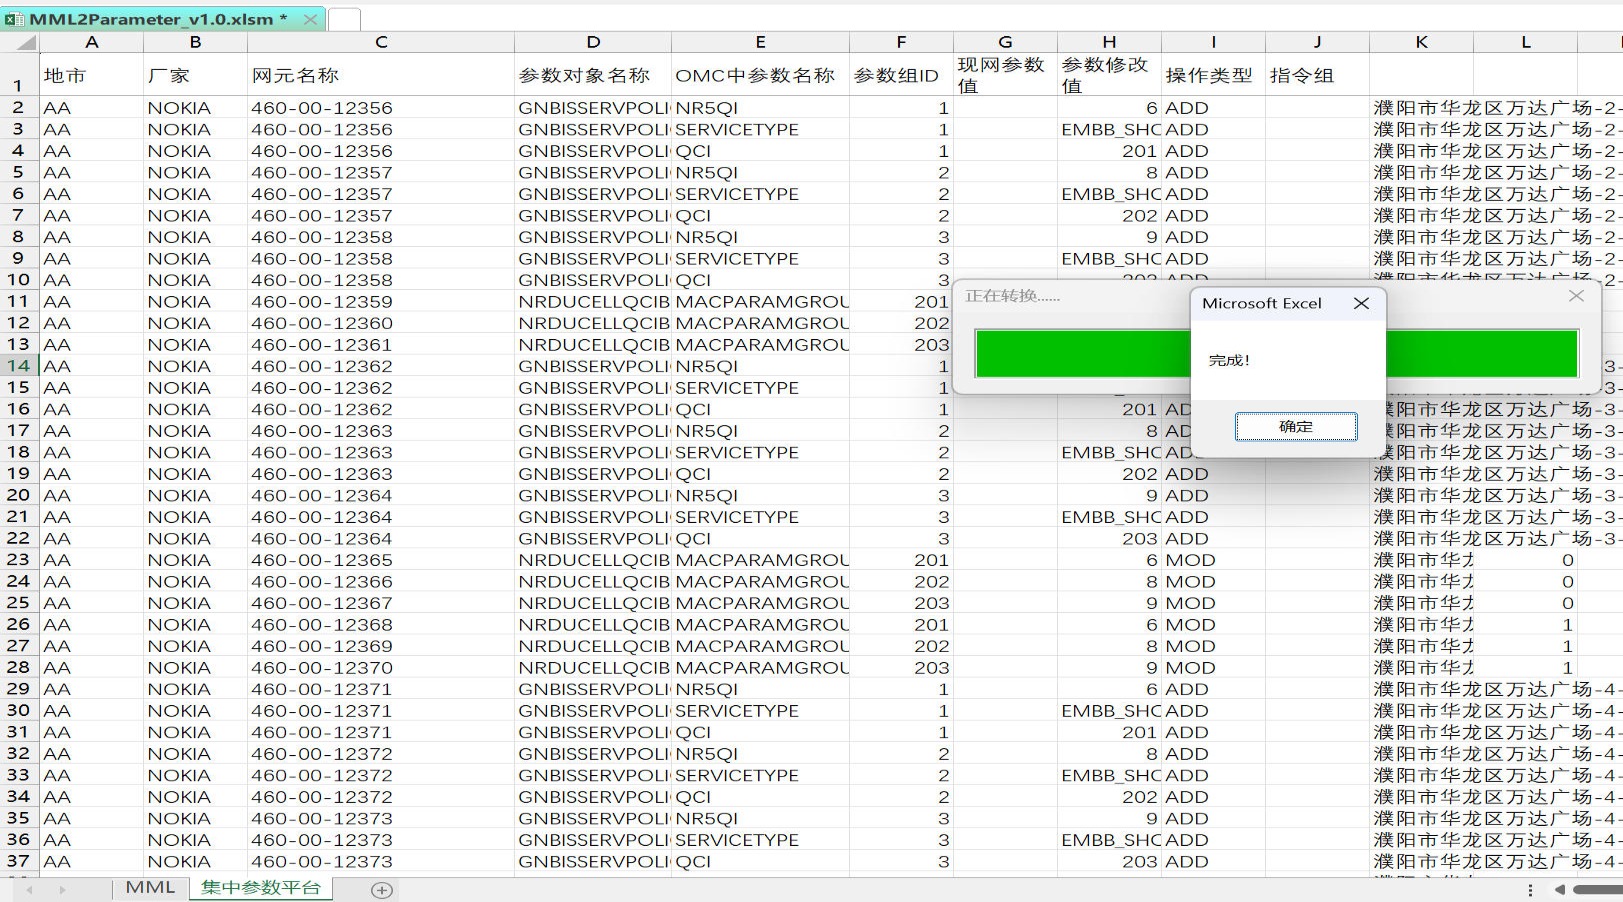Click the add new sheet plus icon

[x=381, y=890]
